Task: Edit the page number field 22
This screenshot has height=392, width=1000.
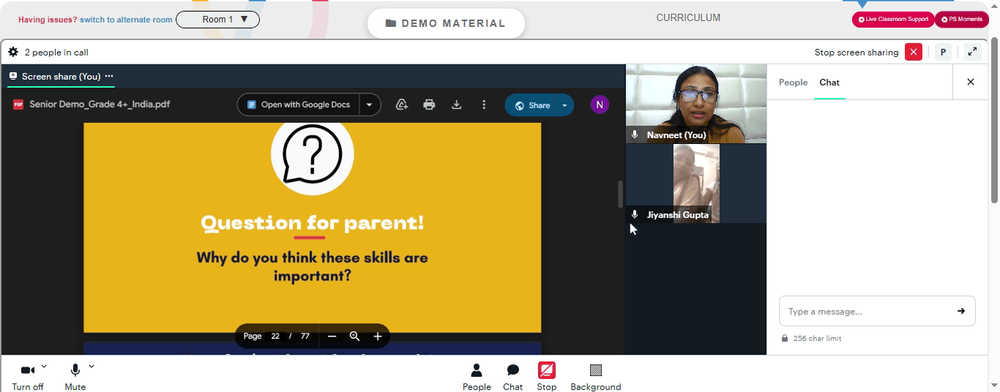Action: tap(276, 336)
